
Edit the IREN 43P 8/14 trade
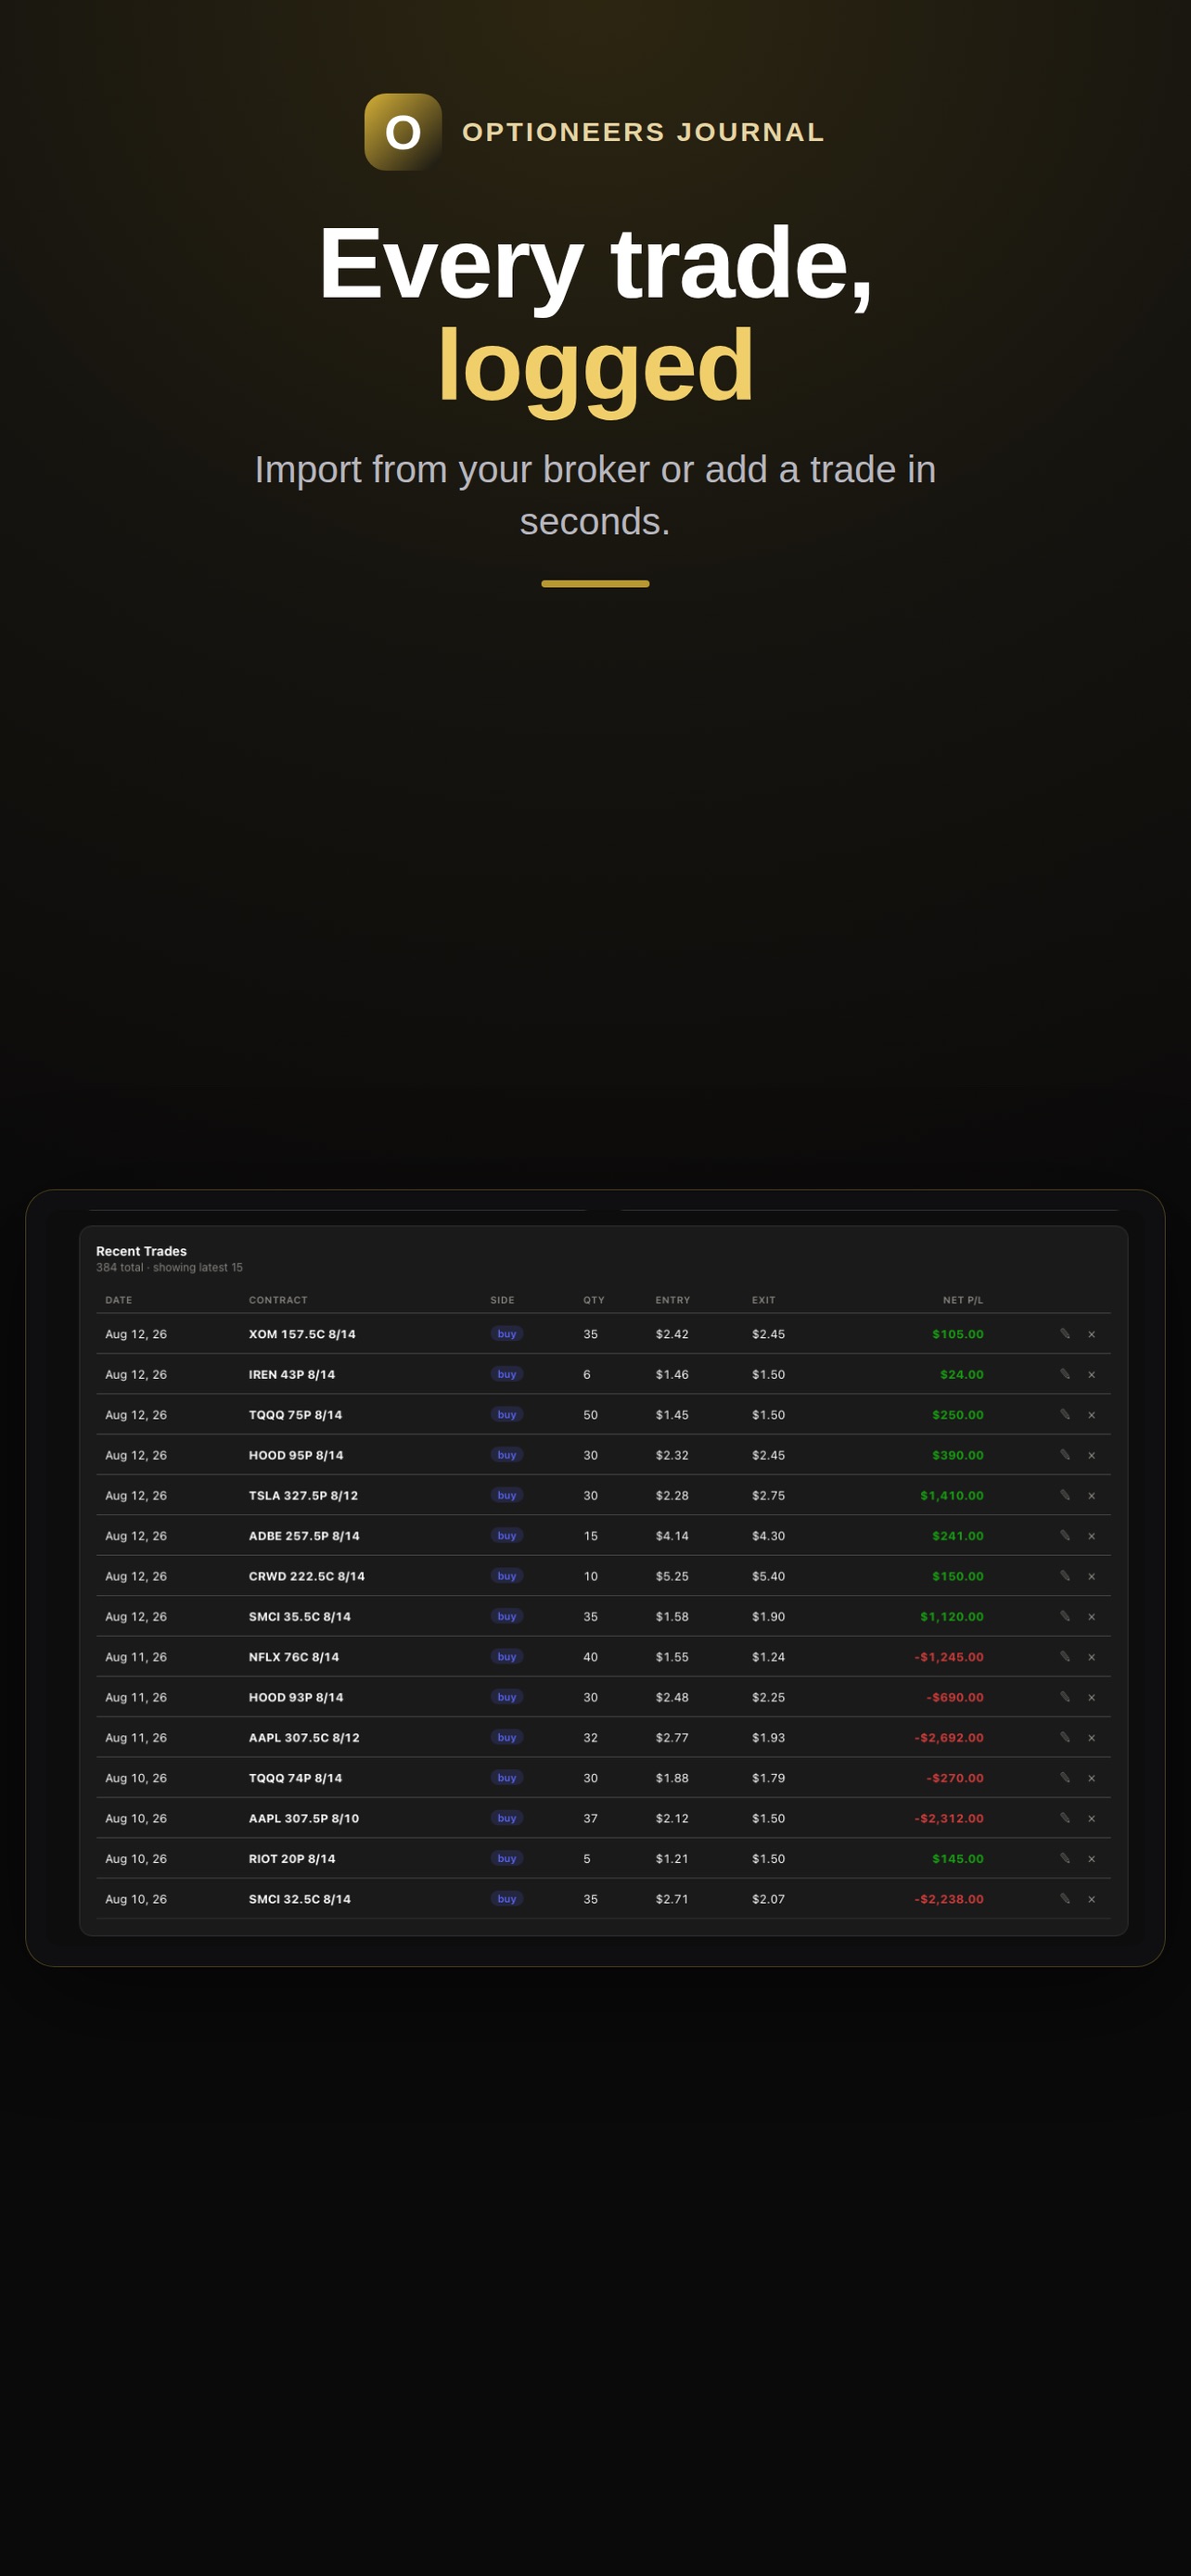click(x=1065, y=1374)
